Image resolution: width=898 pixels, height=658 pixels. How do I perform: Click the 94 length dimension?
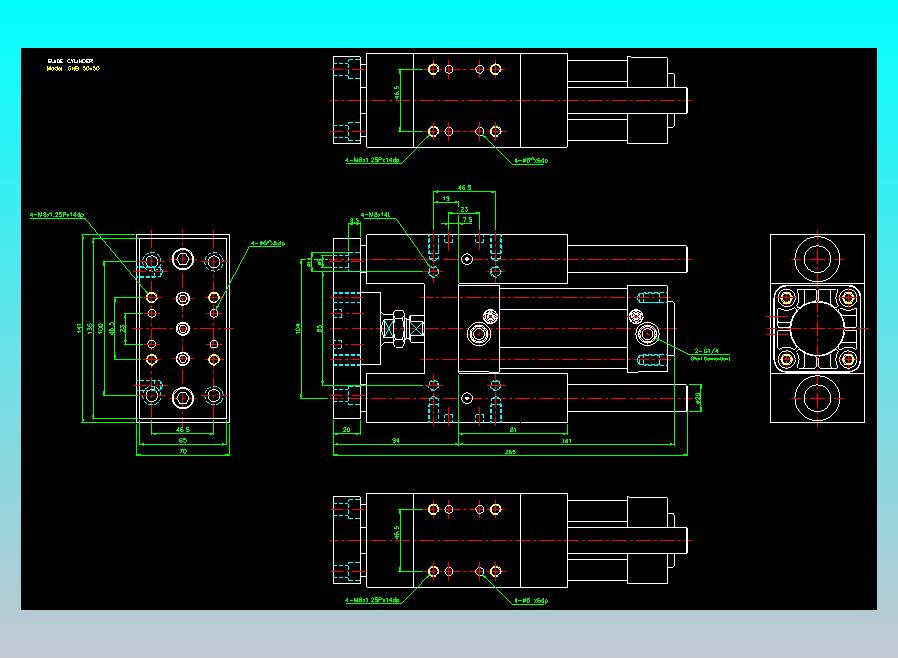[395, 440]
